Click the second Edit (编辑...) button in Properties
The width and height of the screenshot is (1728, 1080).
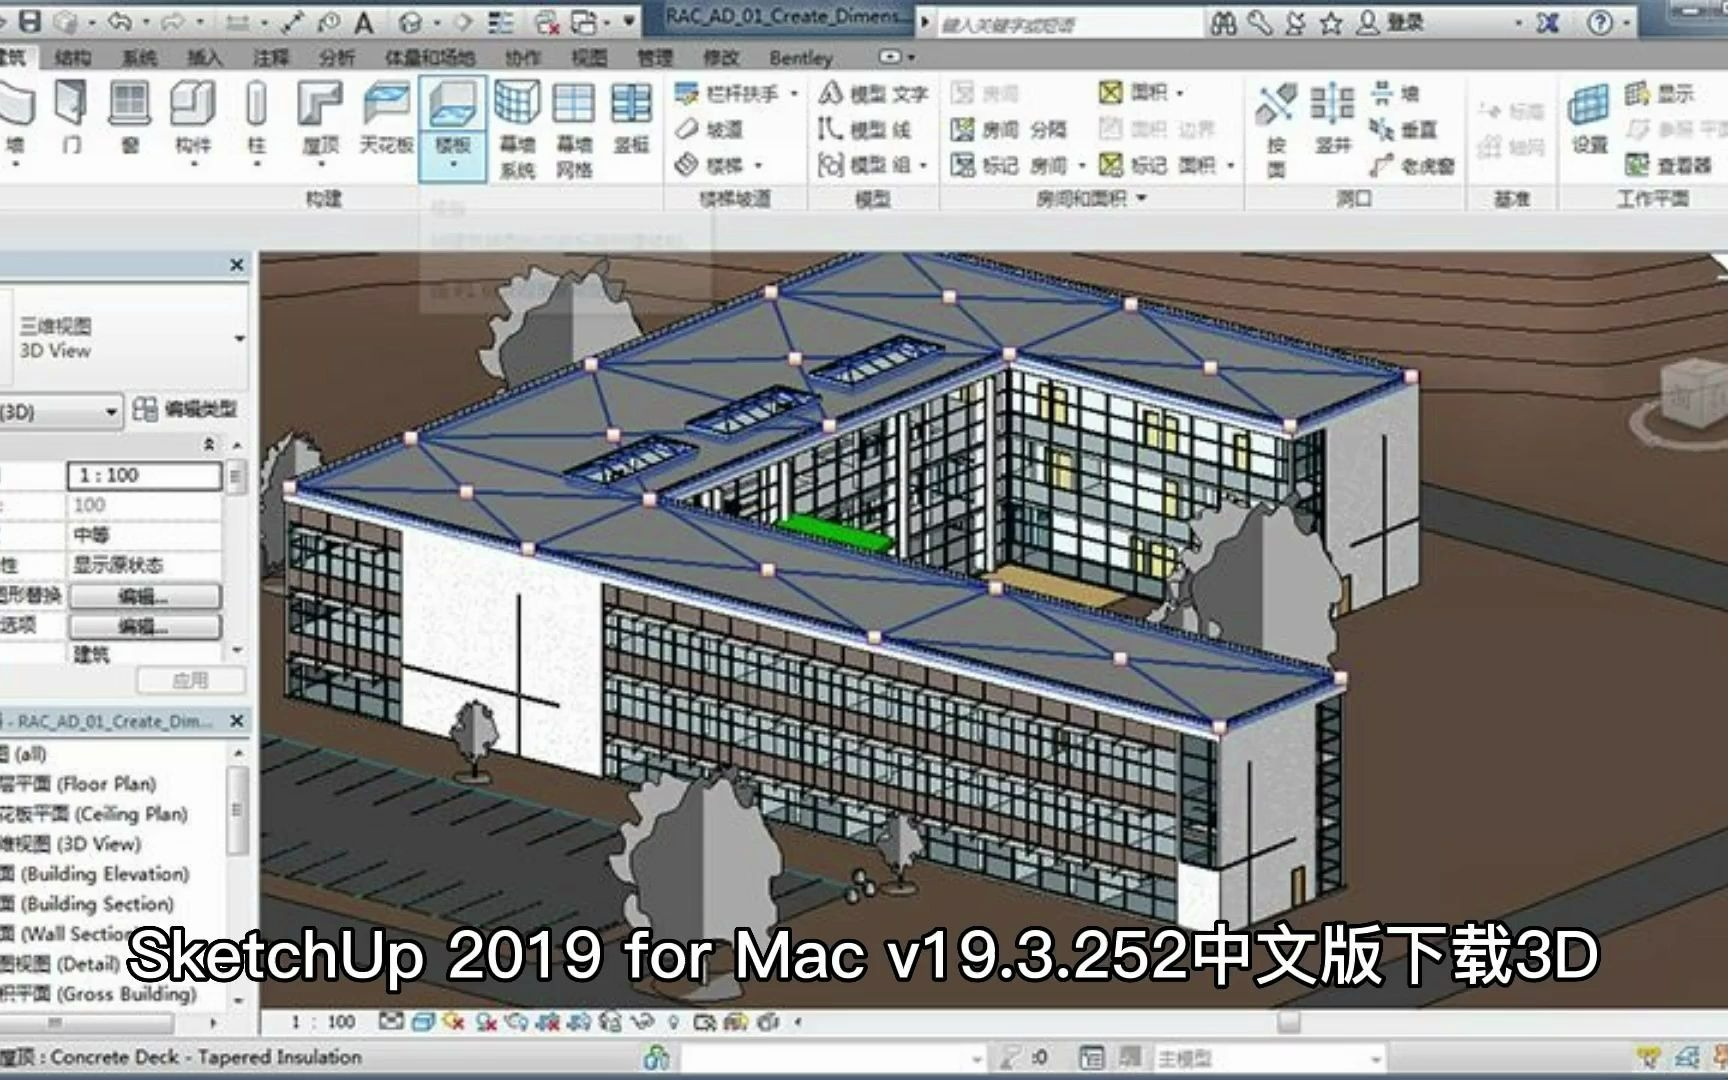(144, 627)
